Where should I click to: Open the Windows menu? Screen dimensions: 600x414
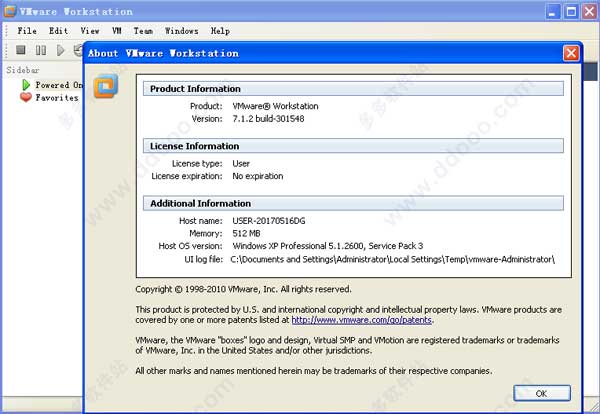(182, 31)
